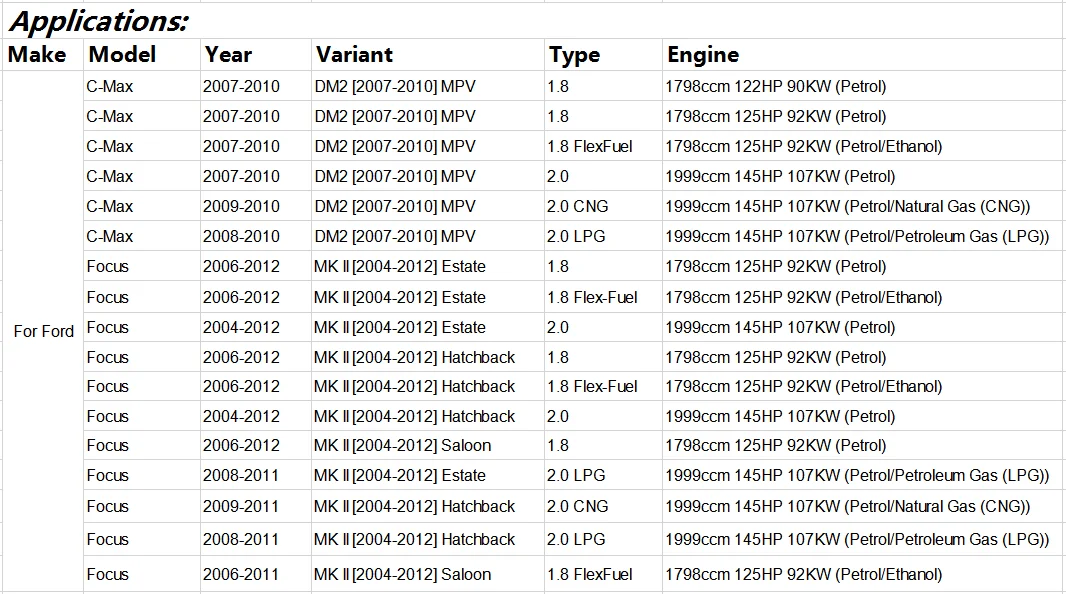Select the 2009-2011 year cell
The width and height of the screenshot is (1066, 594).
pos(241,506)
